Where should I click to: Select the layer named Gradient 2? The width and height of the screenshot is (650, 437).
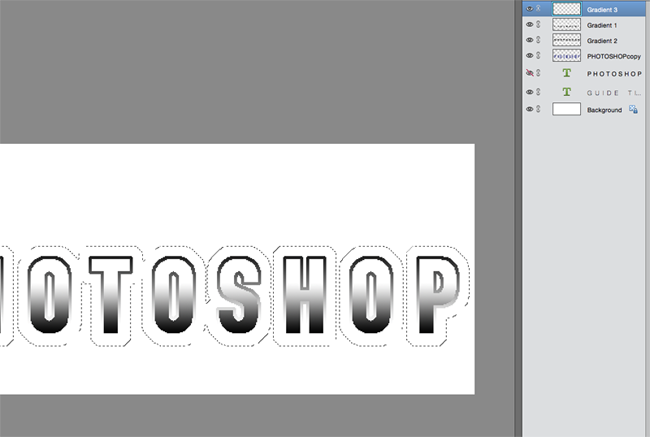[x=602, y=41]
